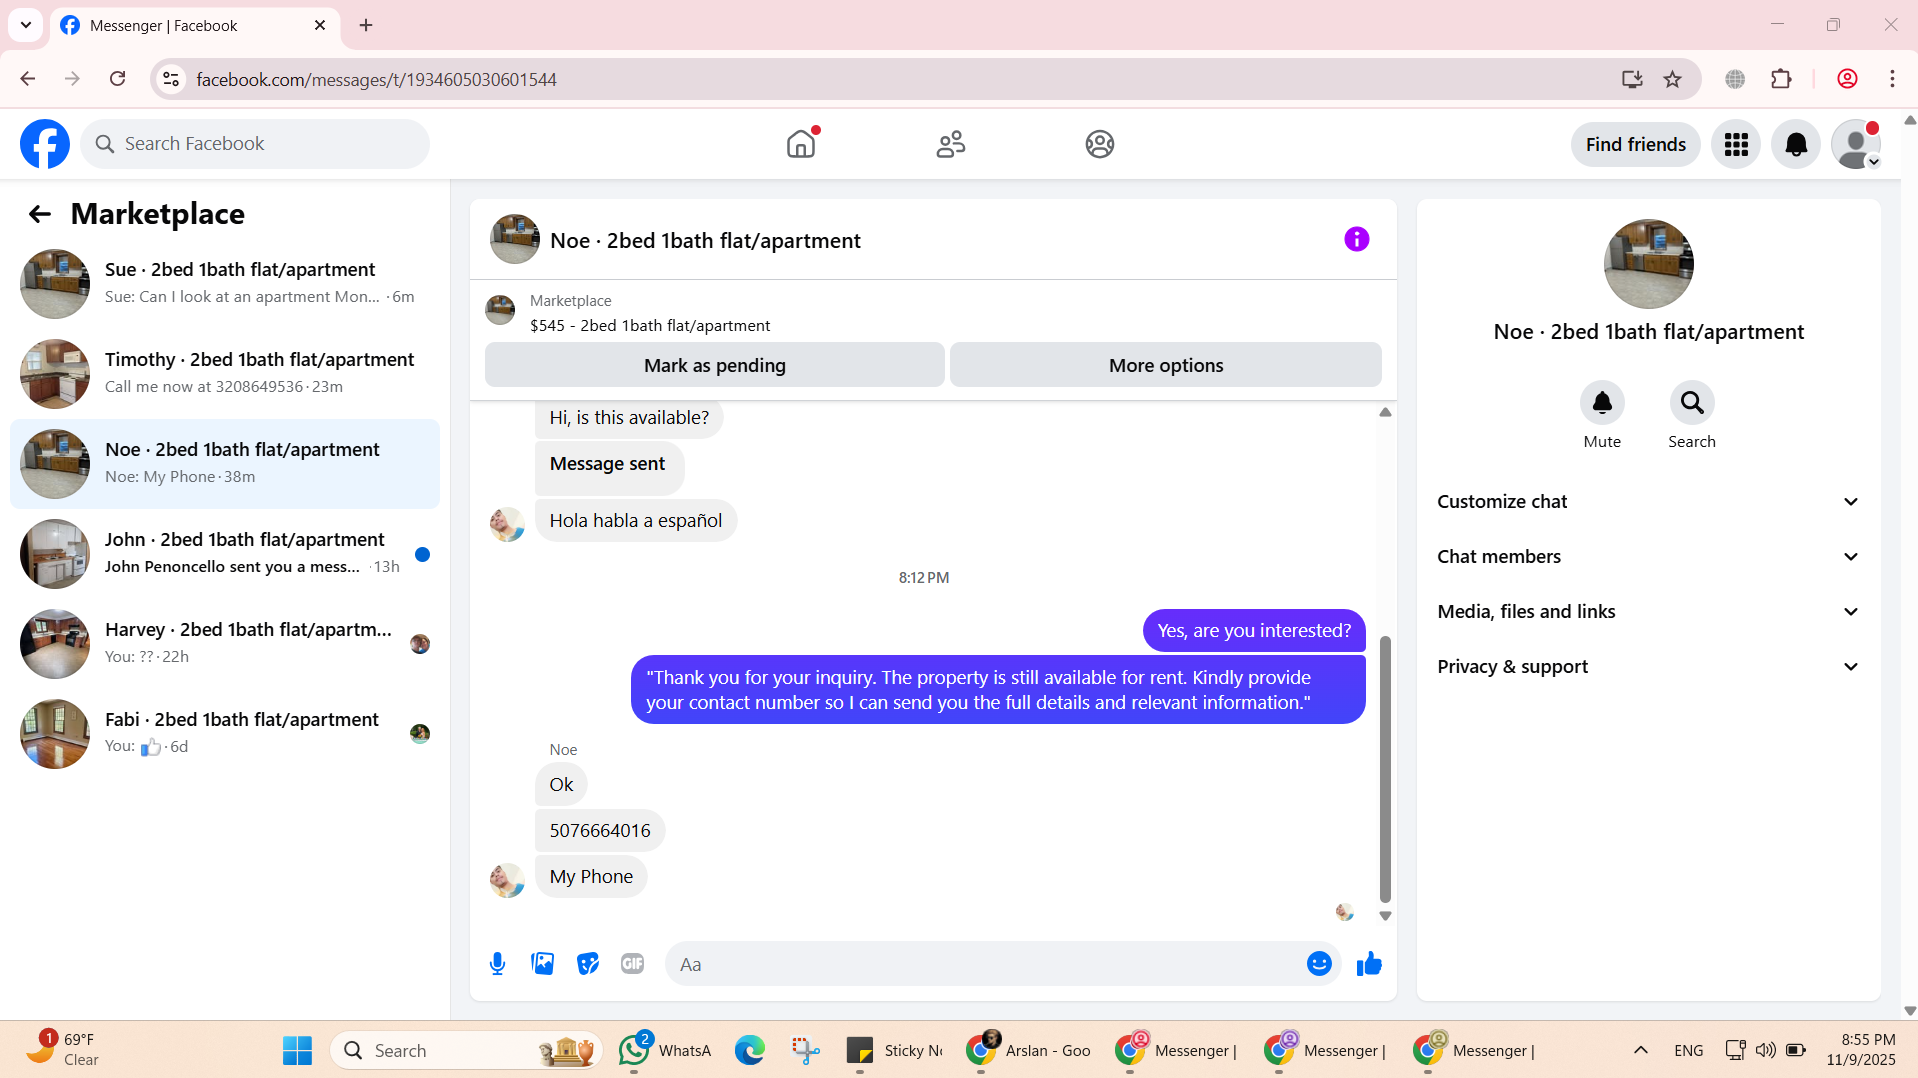Click the chat scrollbar thumb
Viewport: 1918px width, 1078px height.
tap(1385, 768)
